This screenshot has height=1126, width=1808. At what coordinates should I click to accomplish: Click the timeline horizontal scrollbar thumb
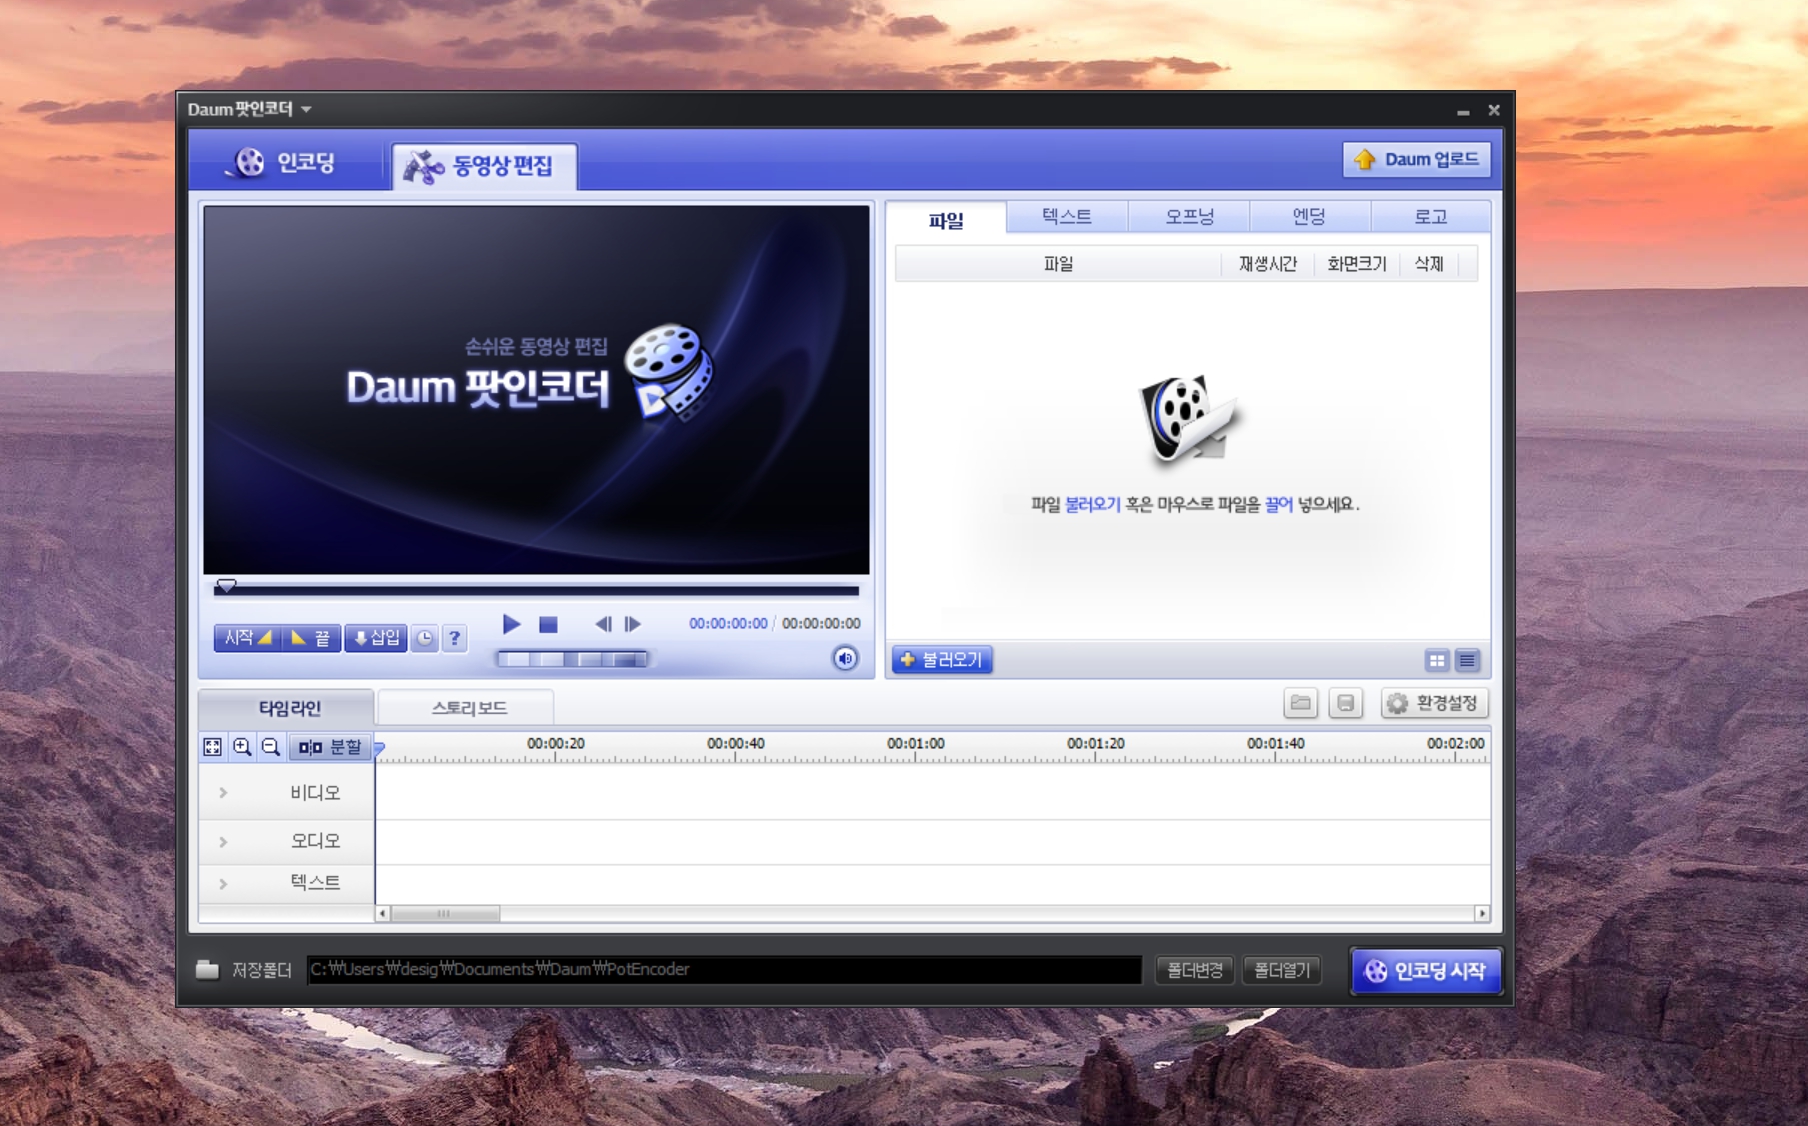point(445,914)
